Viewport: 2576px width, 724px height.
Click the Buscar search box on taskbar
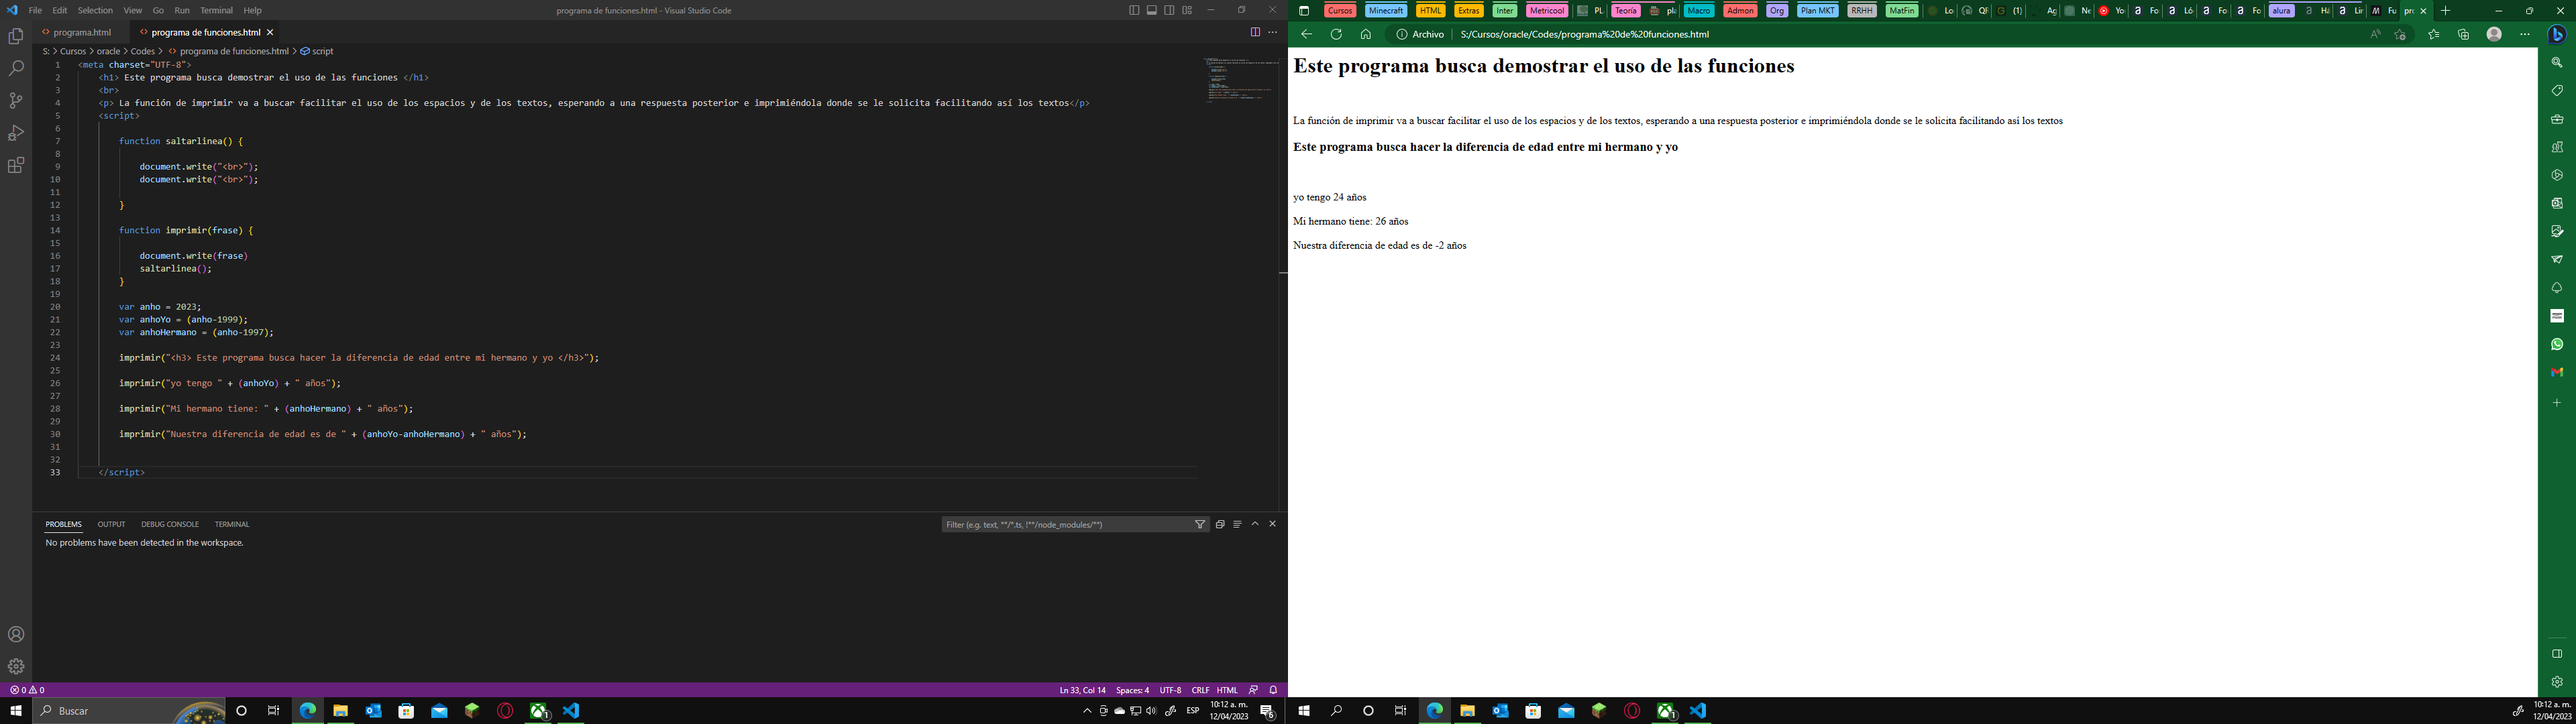(128, 711)
